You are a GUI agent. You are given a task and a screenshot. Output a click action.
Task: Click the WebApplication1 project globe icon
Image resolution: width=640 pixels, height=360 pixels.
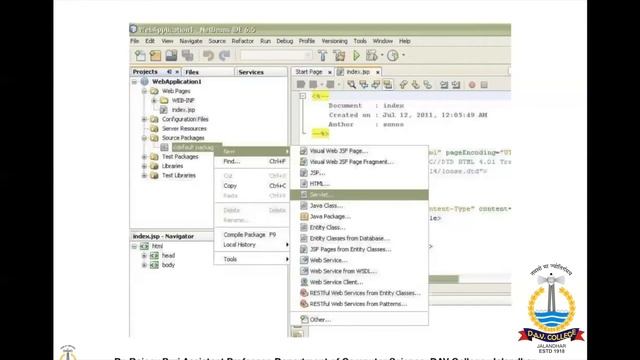[x=144, y=82]
